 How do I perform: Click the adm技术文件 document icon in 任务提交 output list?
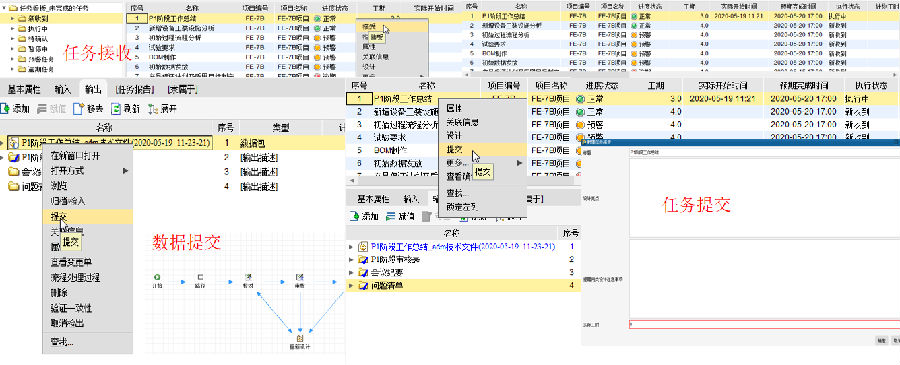363,247
